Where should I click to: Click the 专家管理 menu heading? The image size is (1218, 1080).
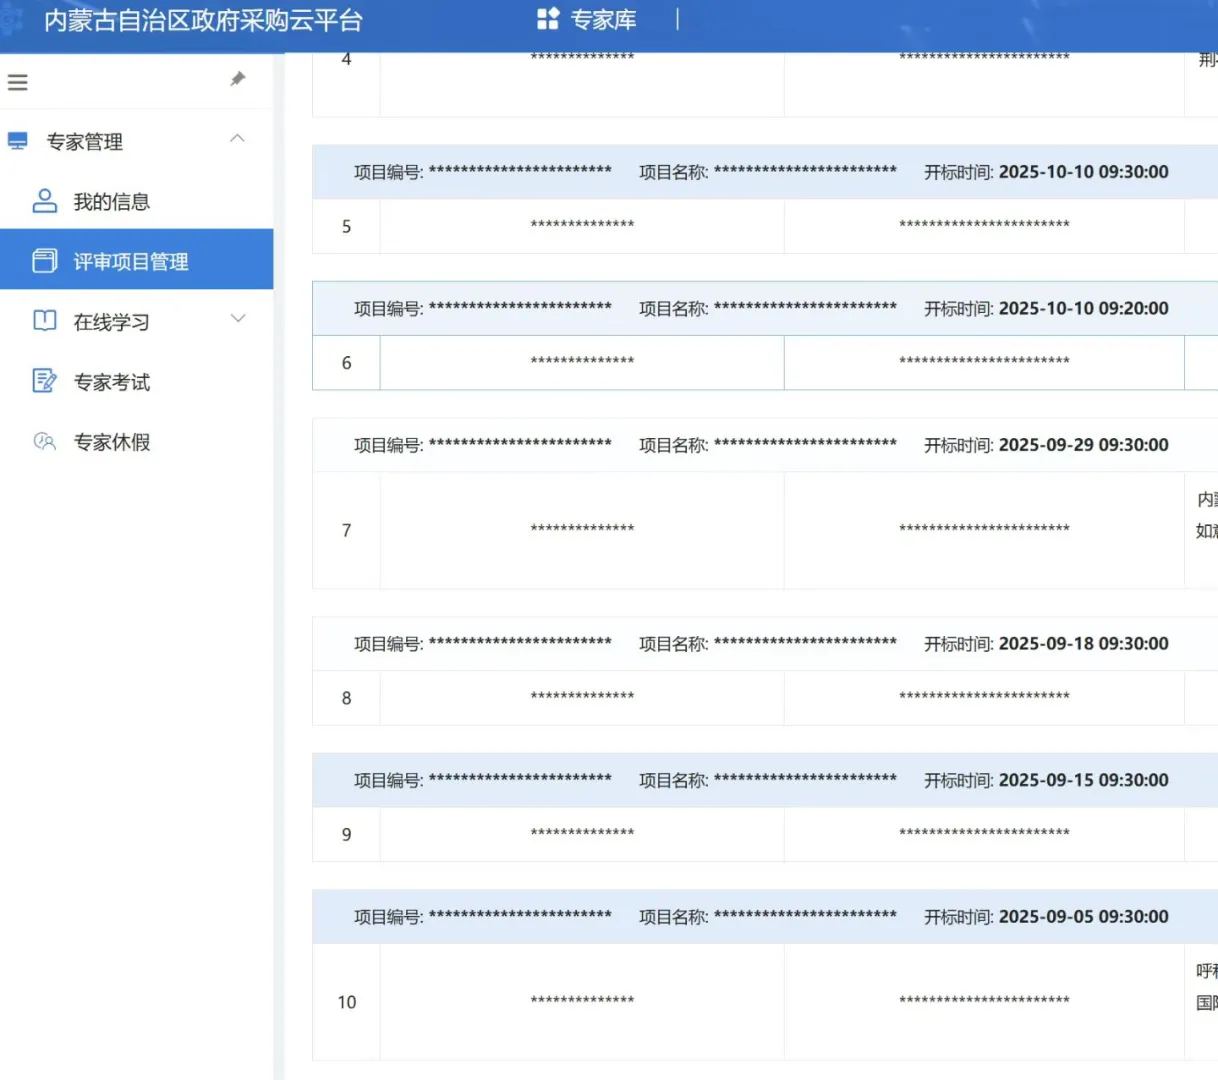[x=85, y=142]
